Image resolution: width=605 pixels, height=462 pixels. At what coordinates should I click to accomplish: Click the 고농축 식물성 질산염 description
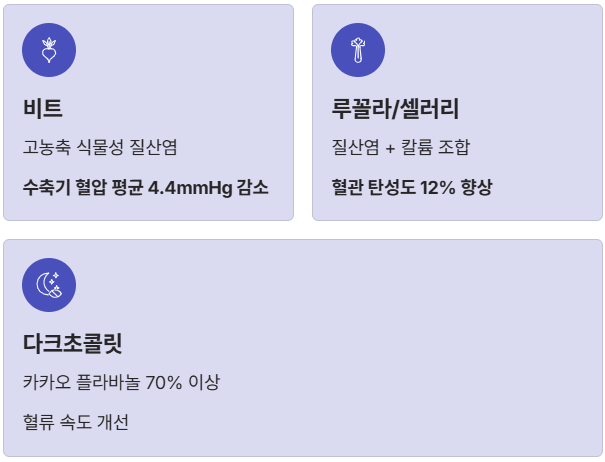pyautogui.click(x=100, y=147)
